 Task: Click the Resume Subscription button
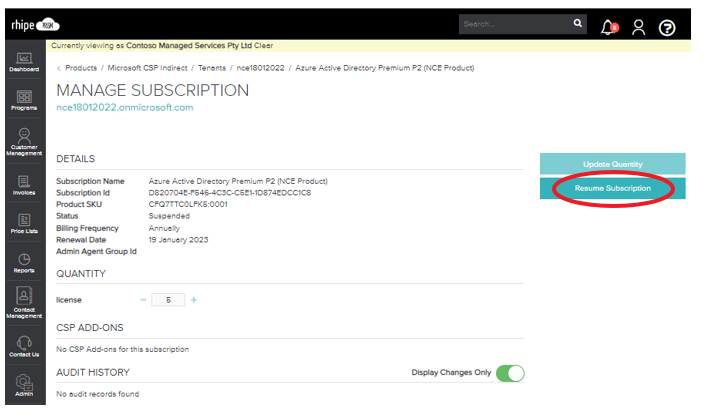click(x=612, y=188)
